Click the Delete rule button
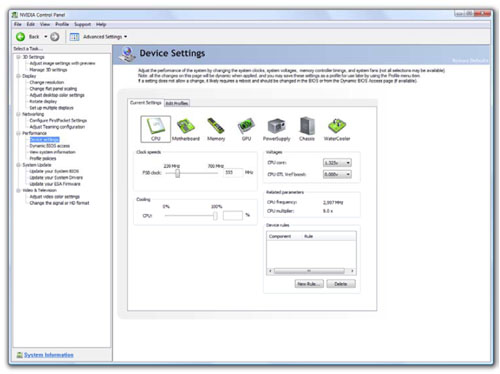Viewport: 500px width, 374px height. pos(341,284)
